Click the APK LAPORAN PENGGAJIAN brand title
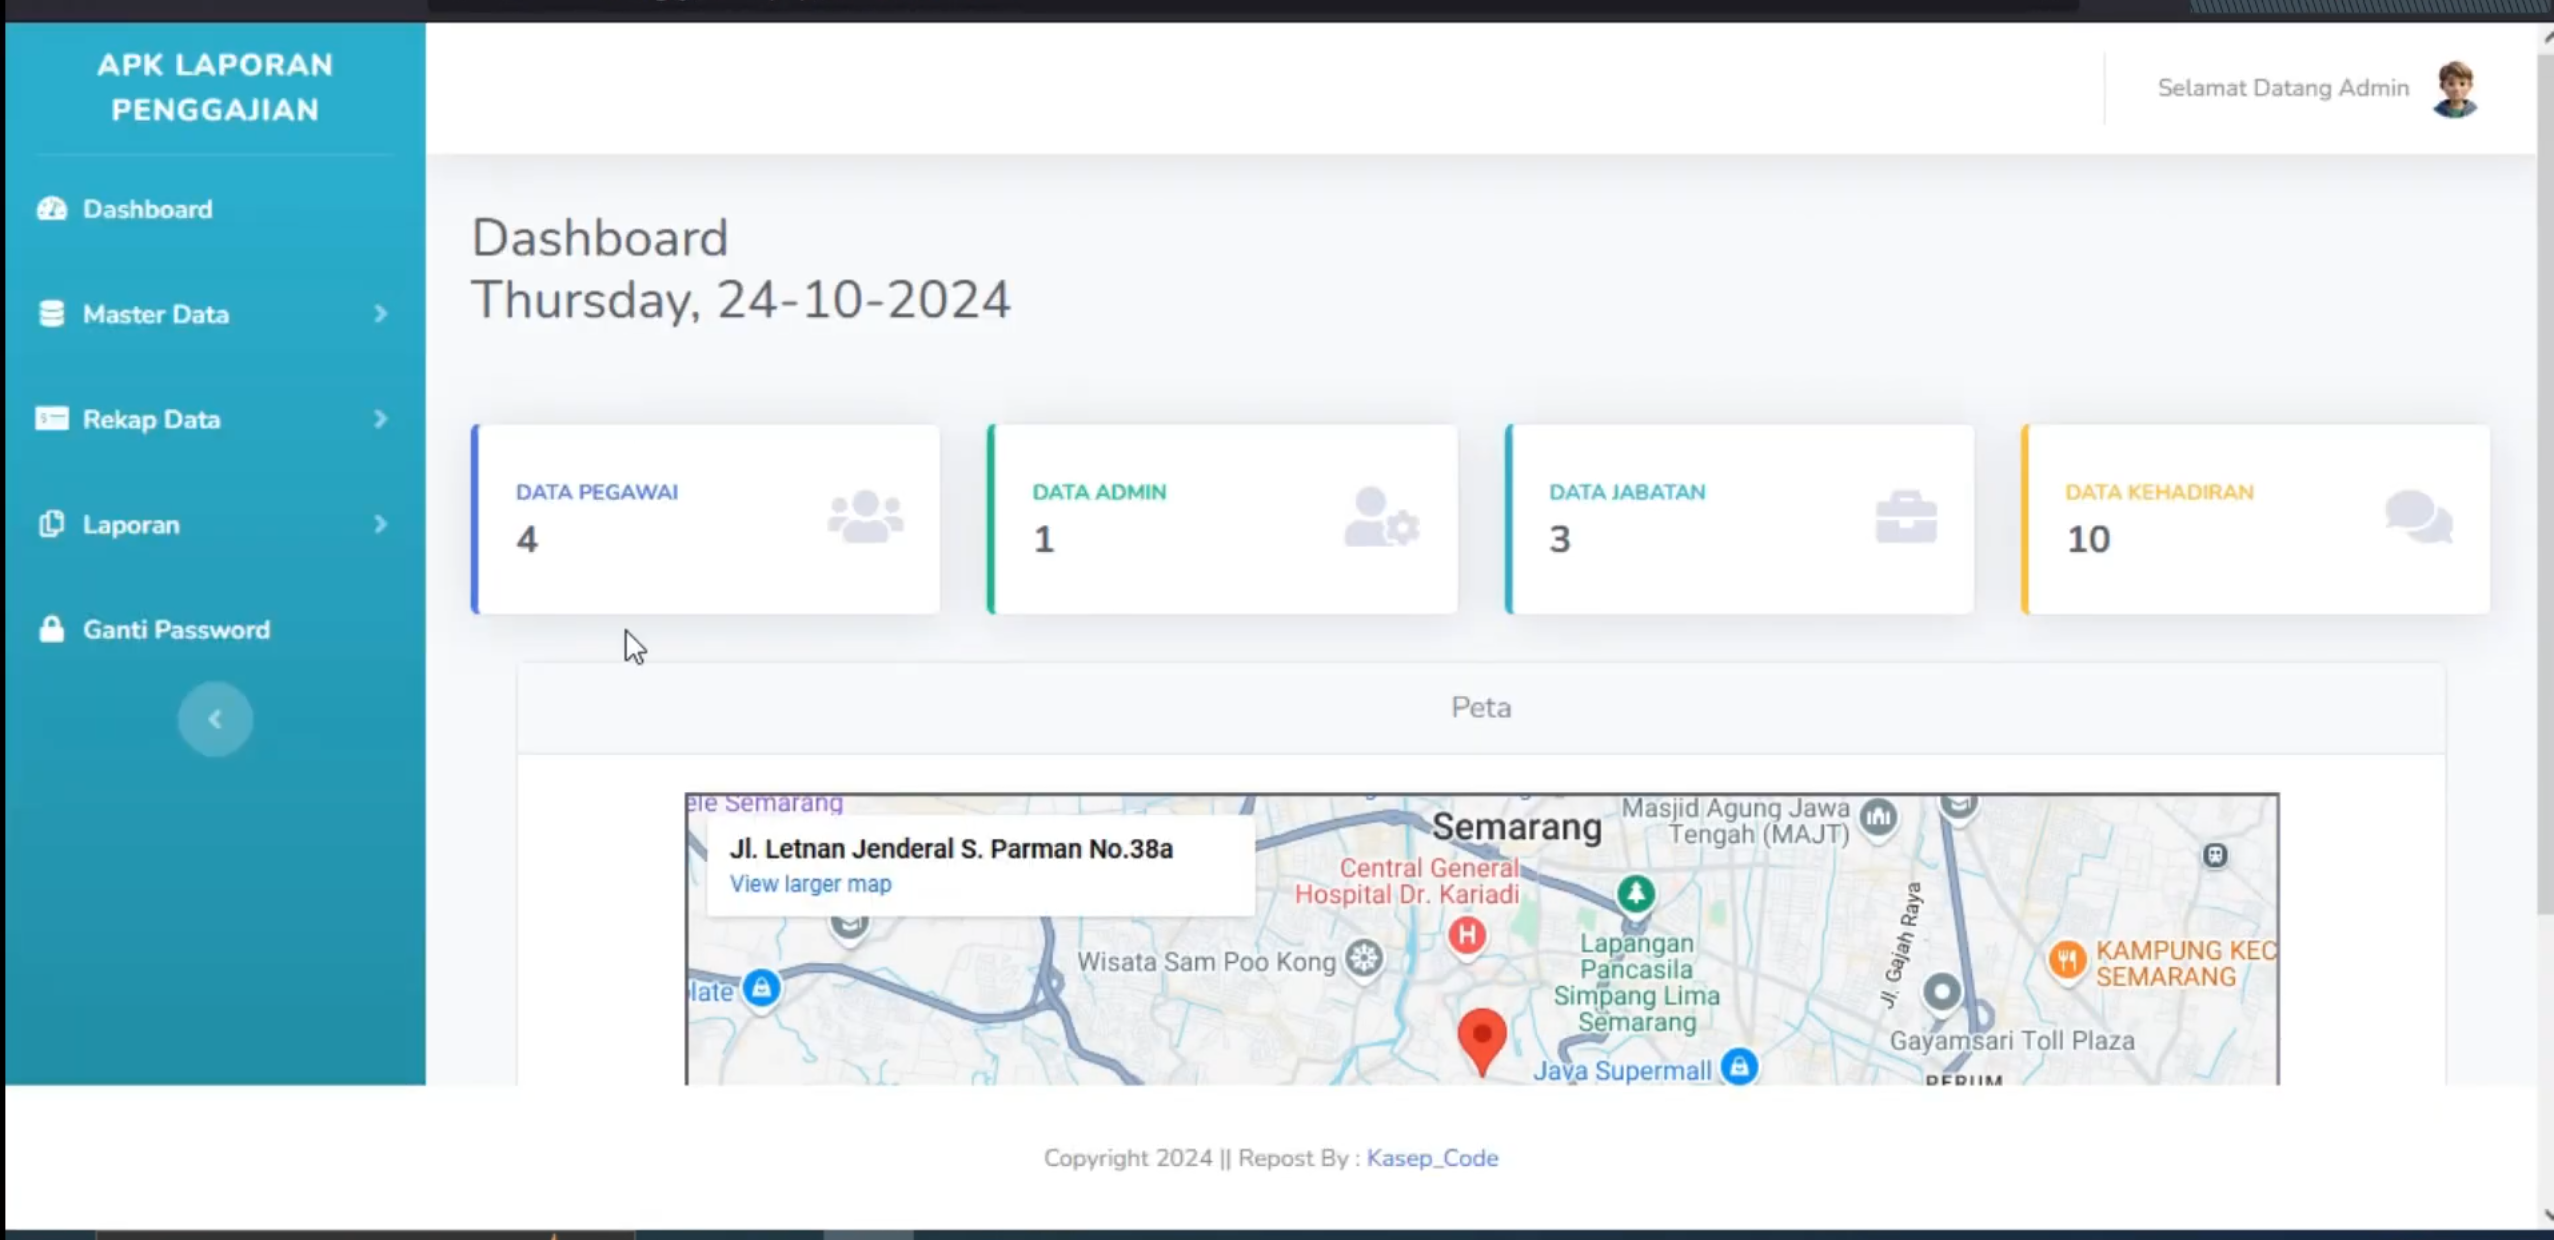This screenshot has height=1240, width=2554. pyautogui.click(x=215, y=87)
